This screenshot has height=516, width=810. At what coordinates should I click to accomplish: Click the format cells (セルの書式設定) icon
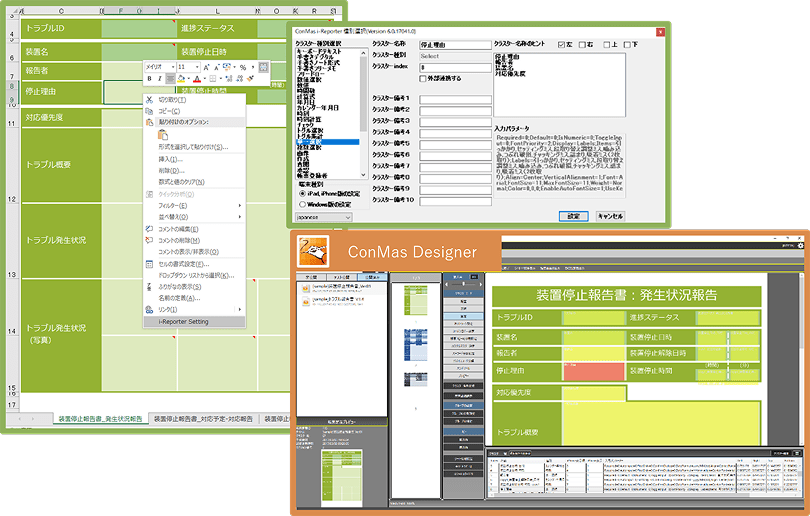point(149,264)
